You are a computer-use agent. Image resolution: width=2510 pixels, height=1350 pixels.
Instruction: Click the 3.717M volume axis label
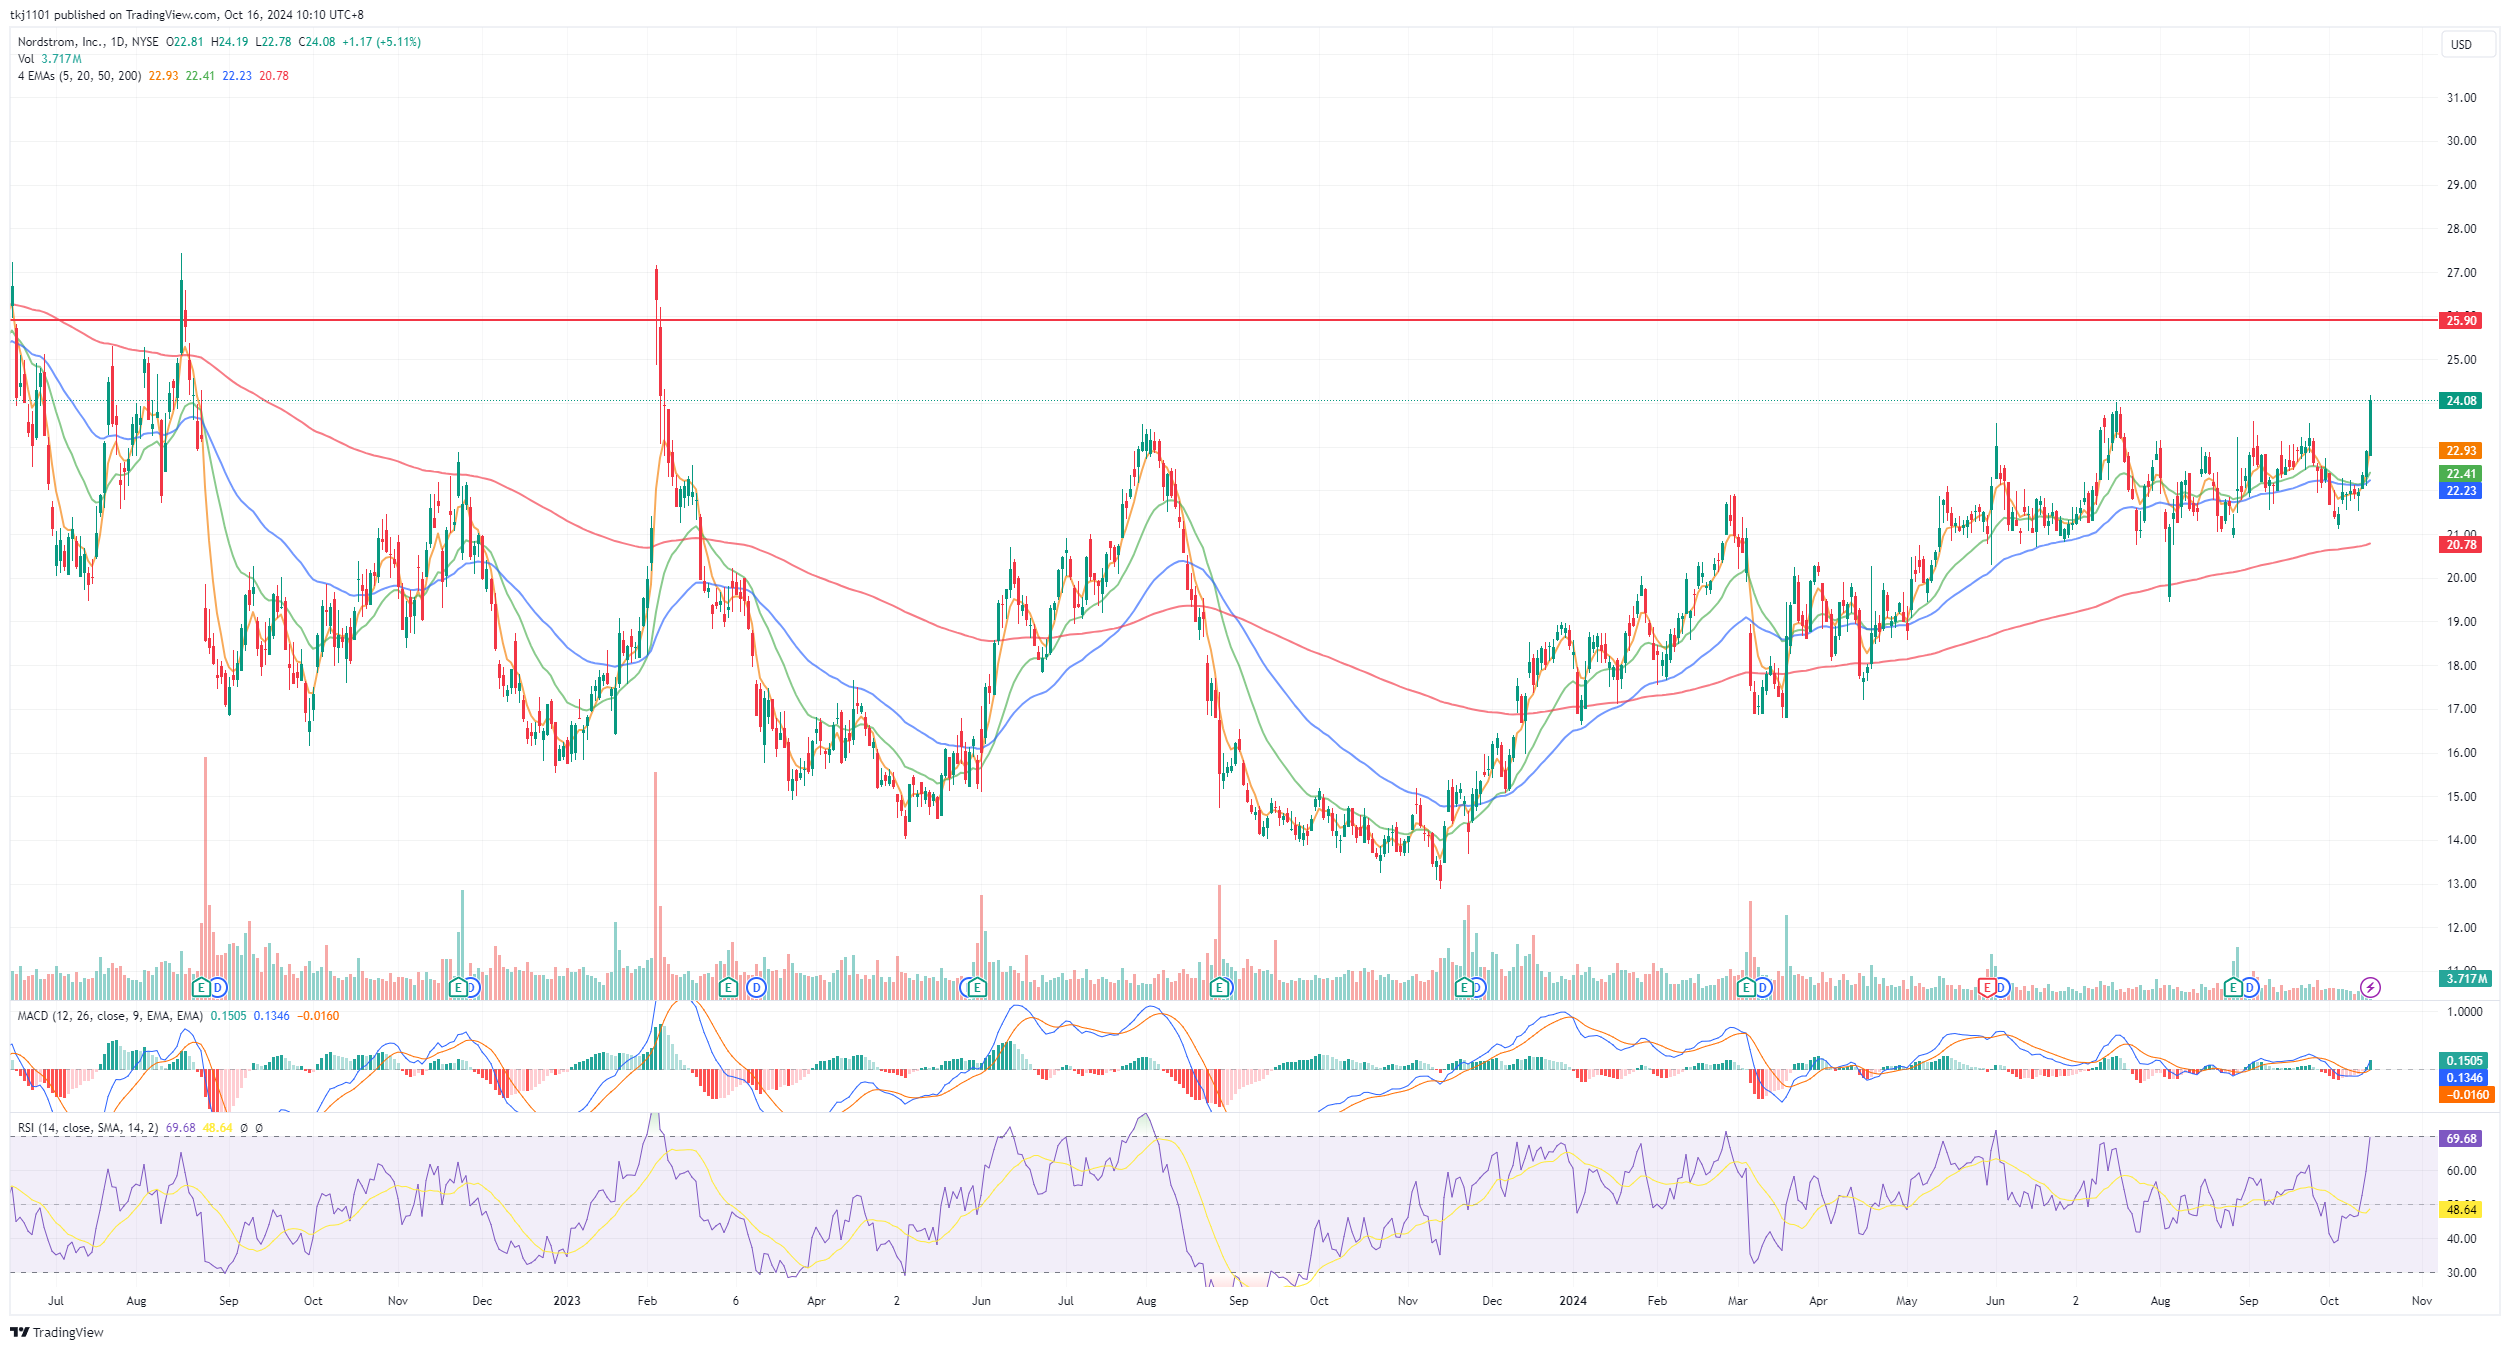2465,979
